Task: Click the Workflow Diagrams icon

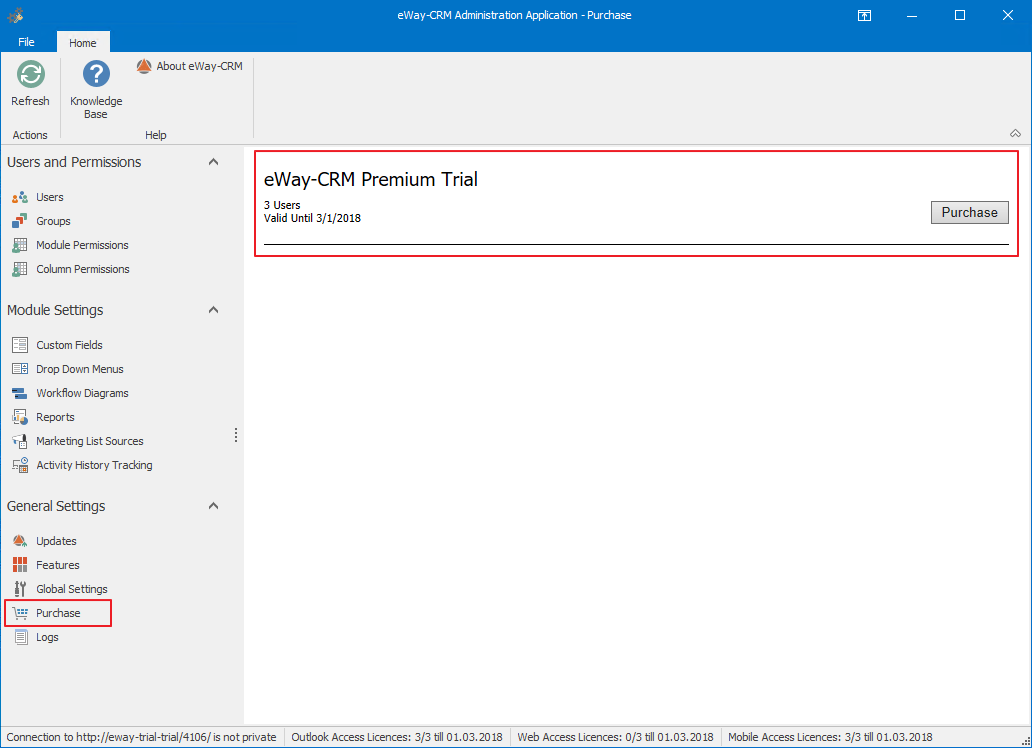Action: [x=20, y=393]
